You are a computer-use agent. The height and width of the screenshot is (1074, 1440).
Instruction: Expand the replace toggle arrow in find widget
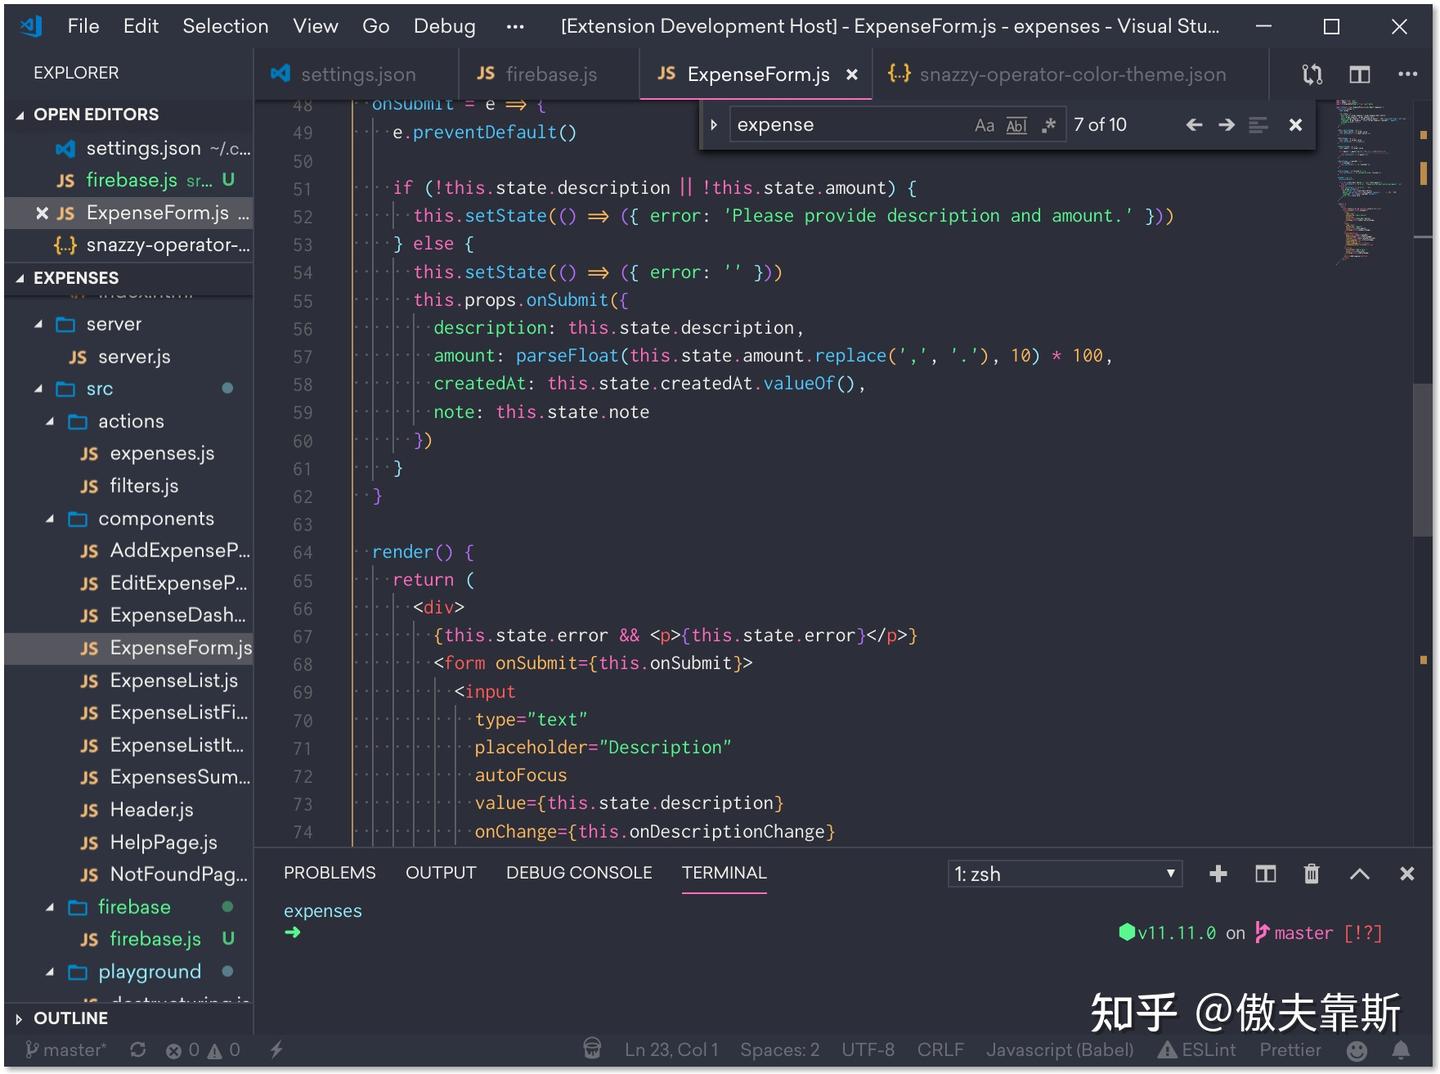click(x=714, y=125)
